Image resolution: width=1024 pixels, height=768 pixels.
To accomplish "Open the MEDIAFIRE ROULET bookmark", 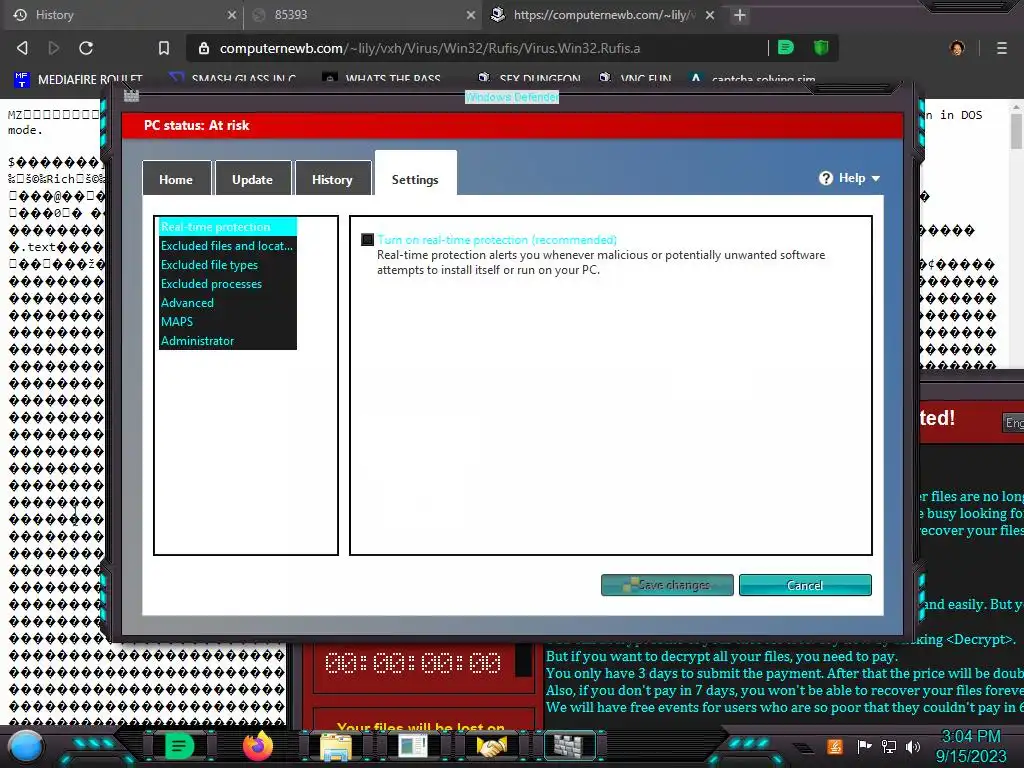I will [78, 80].
